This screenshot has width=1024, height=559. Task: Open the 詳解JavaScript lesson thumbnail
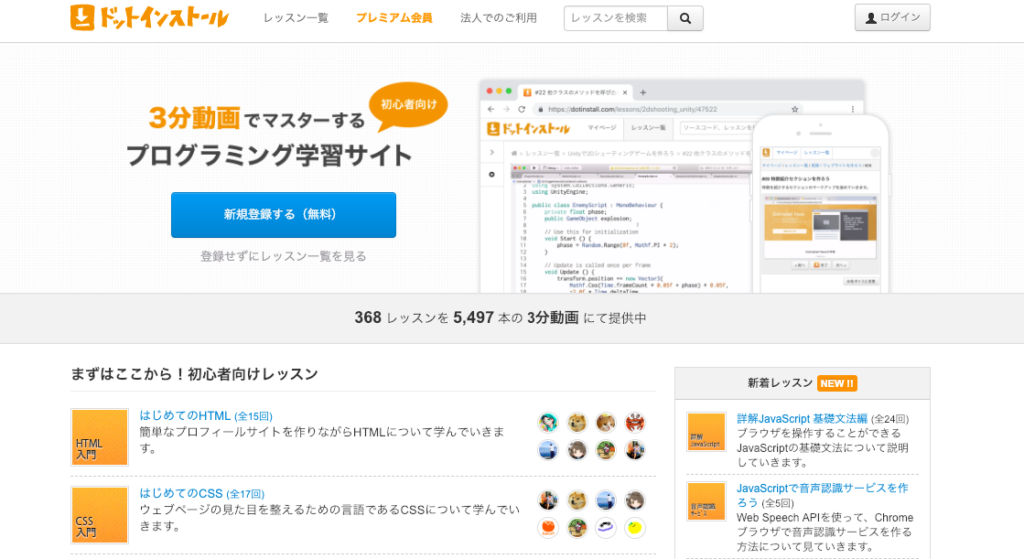(x=706, y=432)
